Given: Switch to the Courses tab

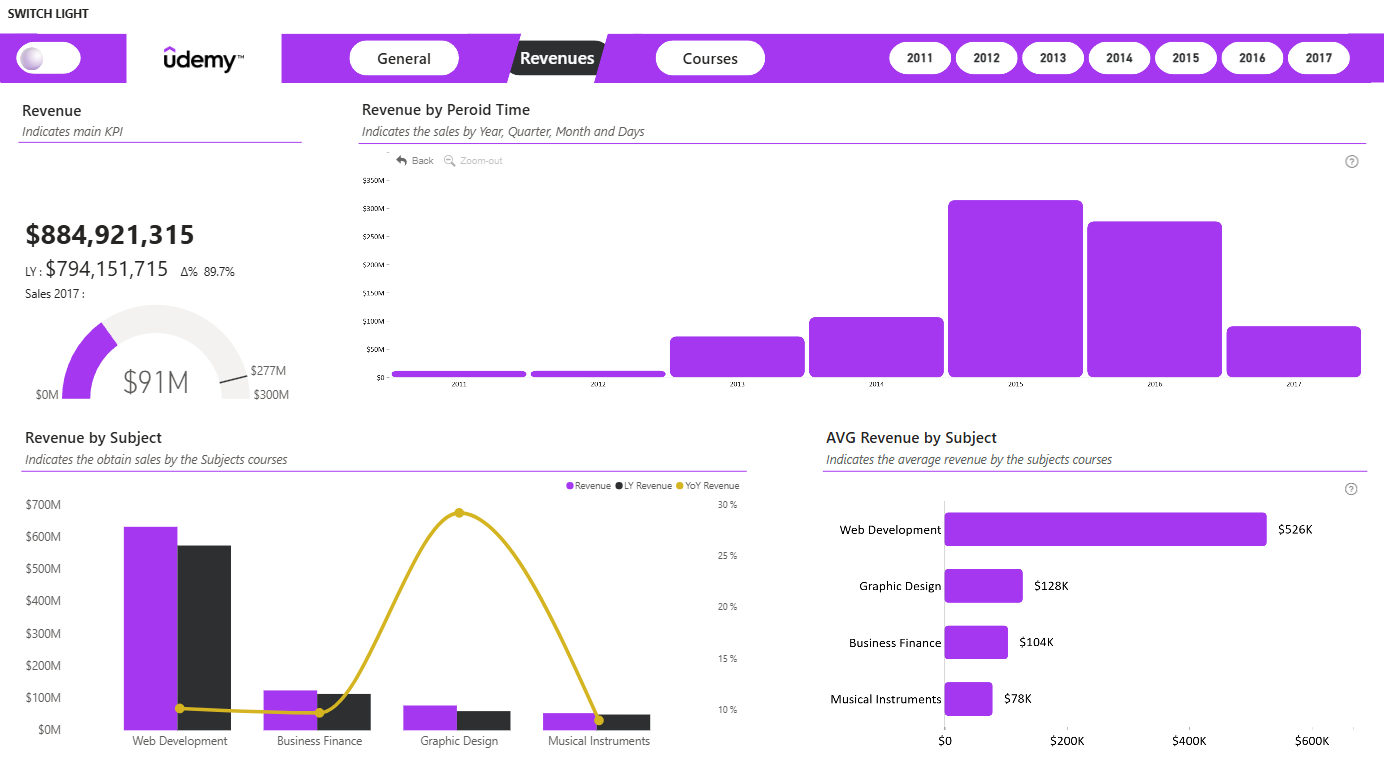Looking at the screenshot, I should click(x=710, y=58).
